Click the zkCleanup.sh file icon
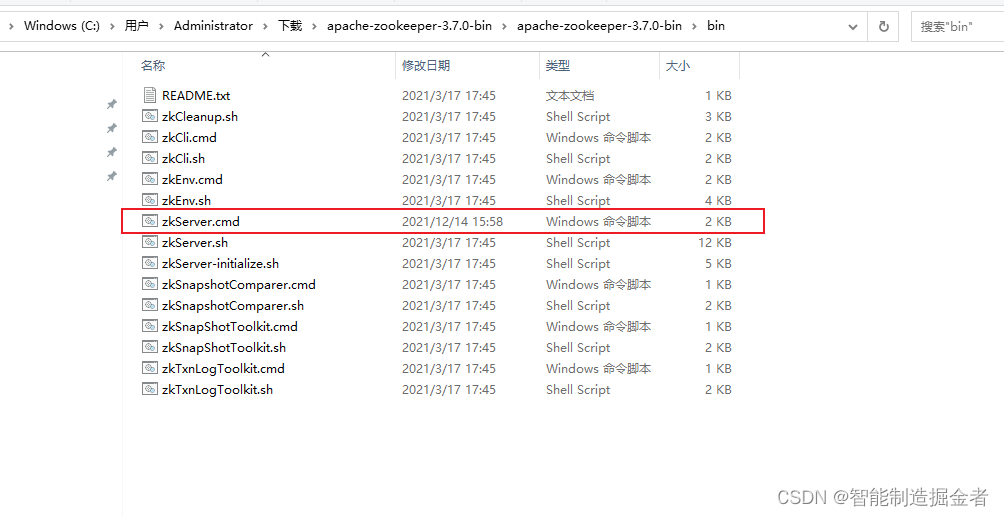The width and height of the screenshot is (1004, 516). tap(149, 117)
